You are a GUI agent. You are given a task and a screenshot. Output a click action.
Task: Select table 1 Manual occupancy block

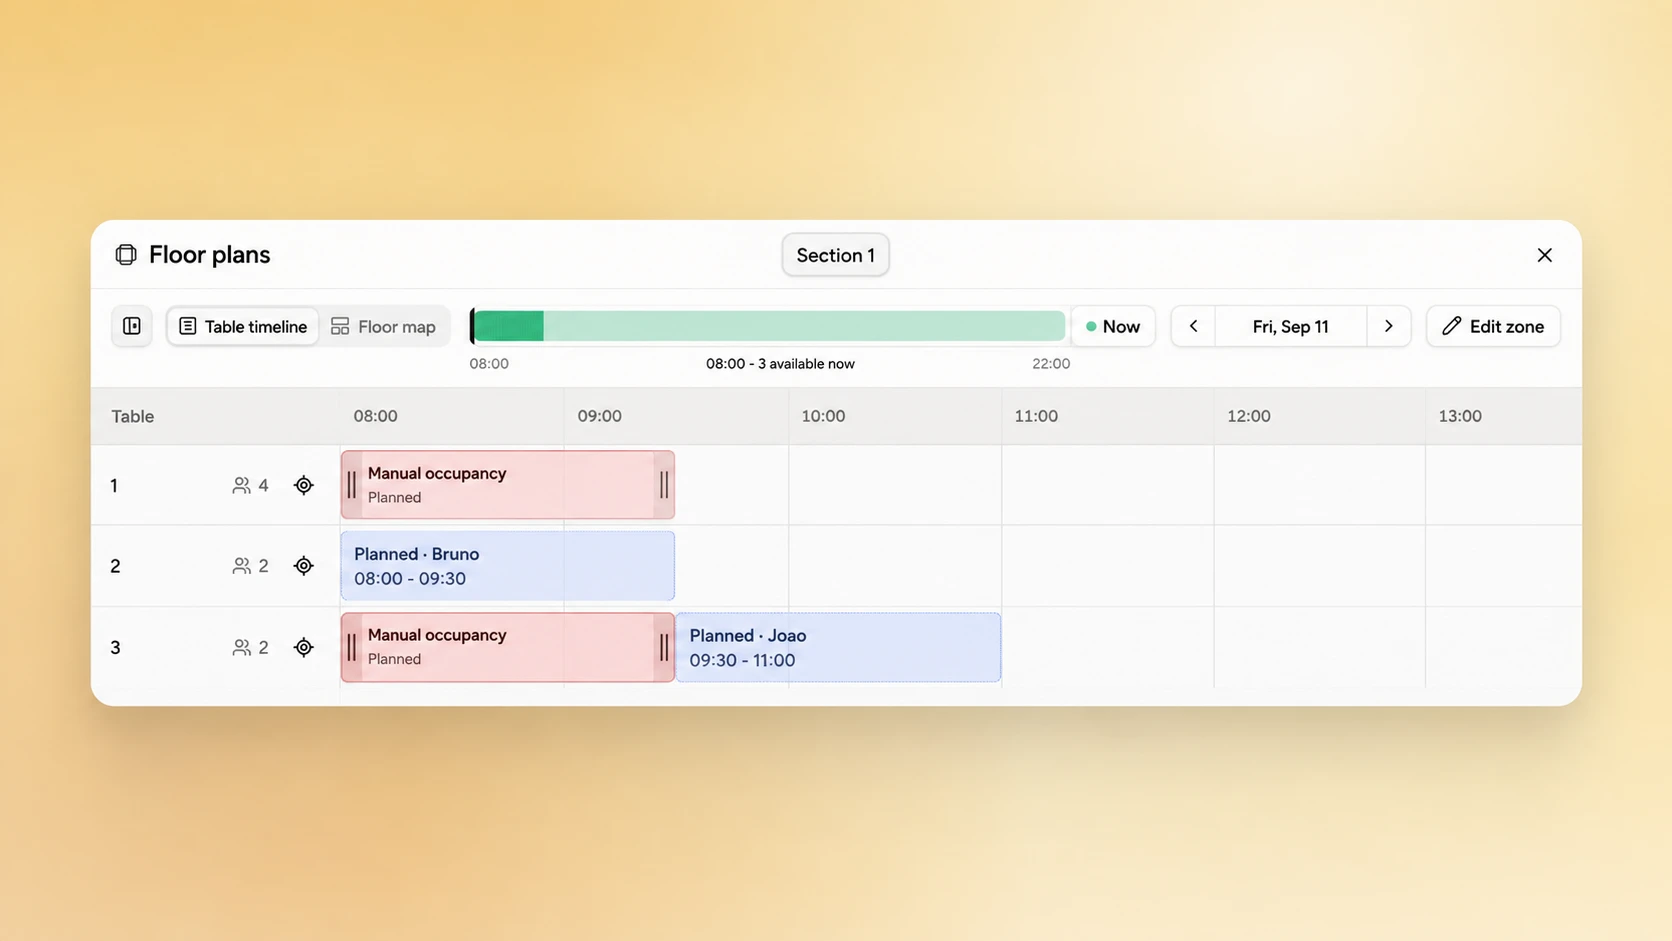[x=508, y=485]
